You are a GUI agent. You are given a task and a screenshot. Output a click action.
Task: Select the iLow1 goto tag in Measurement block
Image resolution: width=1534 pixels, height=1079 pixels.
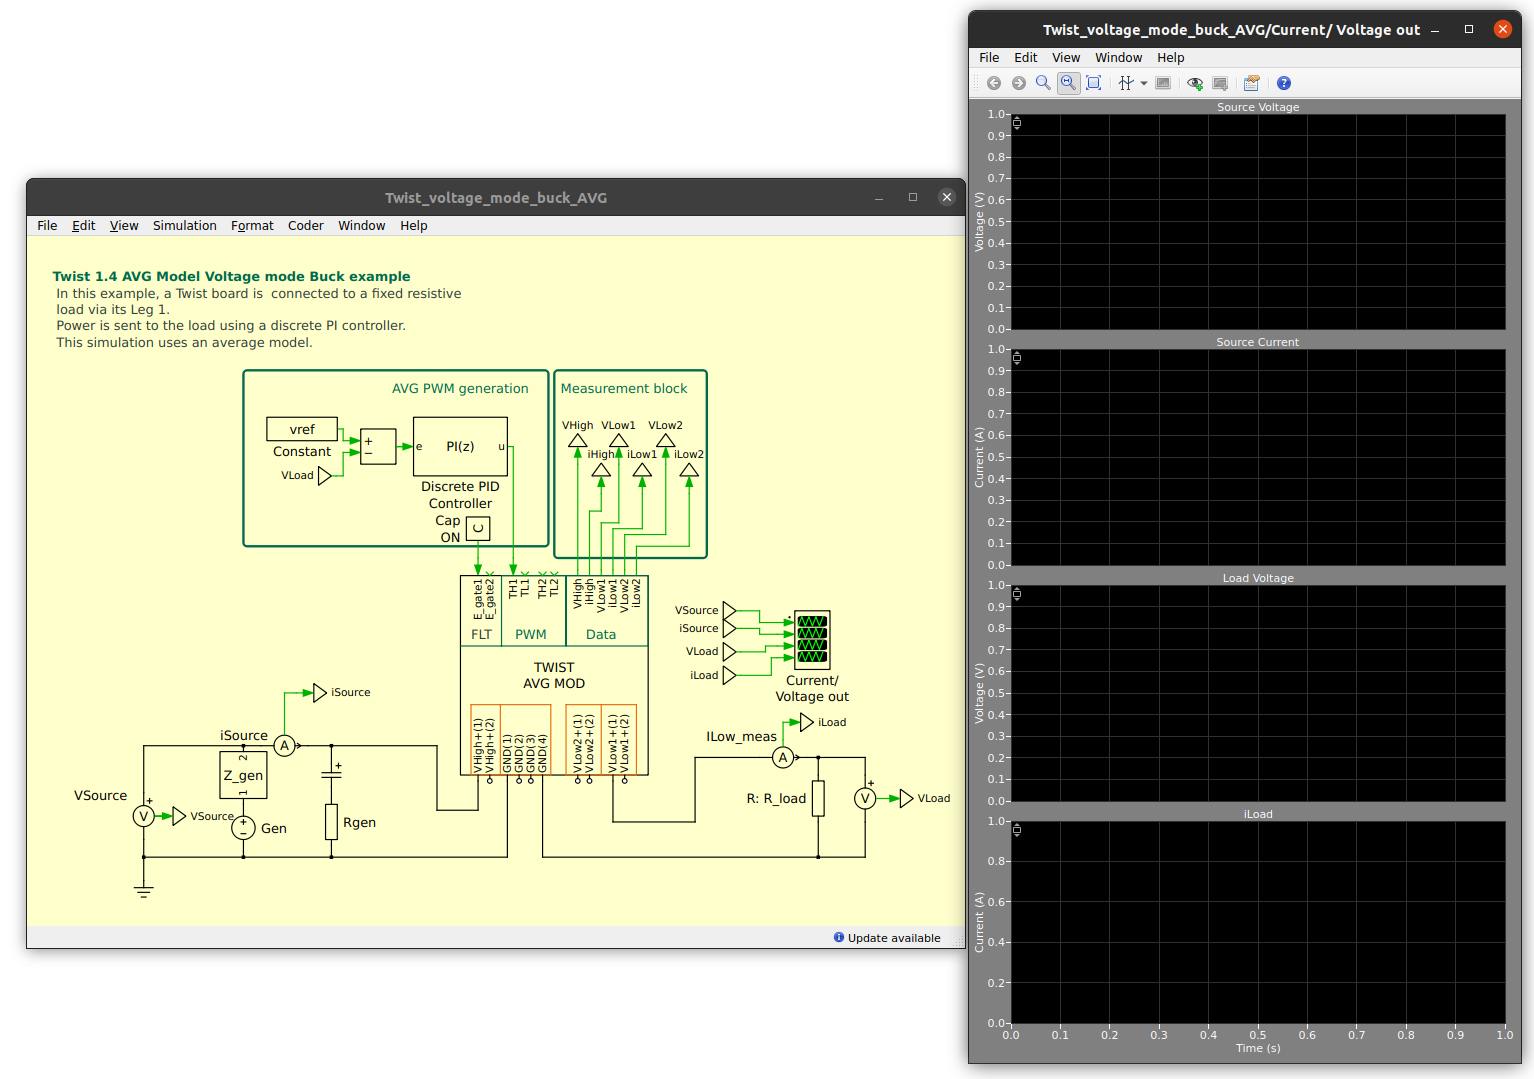642,469
